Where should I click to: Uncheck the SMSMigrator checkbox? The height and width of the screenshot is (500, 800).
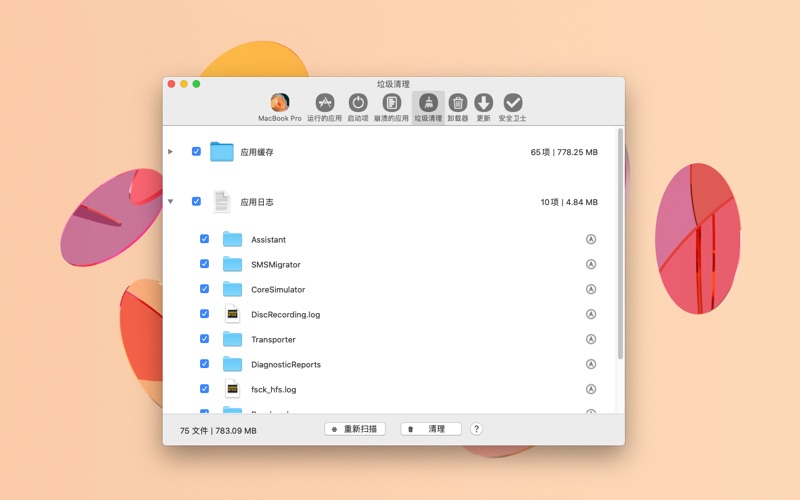coord(204,264)
